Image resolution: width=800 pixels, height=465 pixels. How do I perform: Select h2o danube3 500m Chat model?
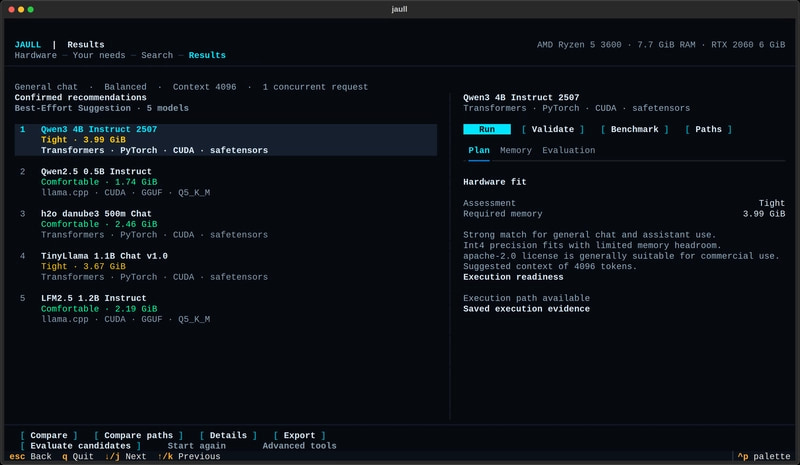point(226,224)
